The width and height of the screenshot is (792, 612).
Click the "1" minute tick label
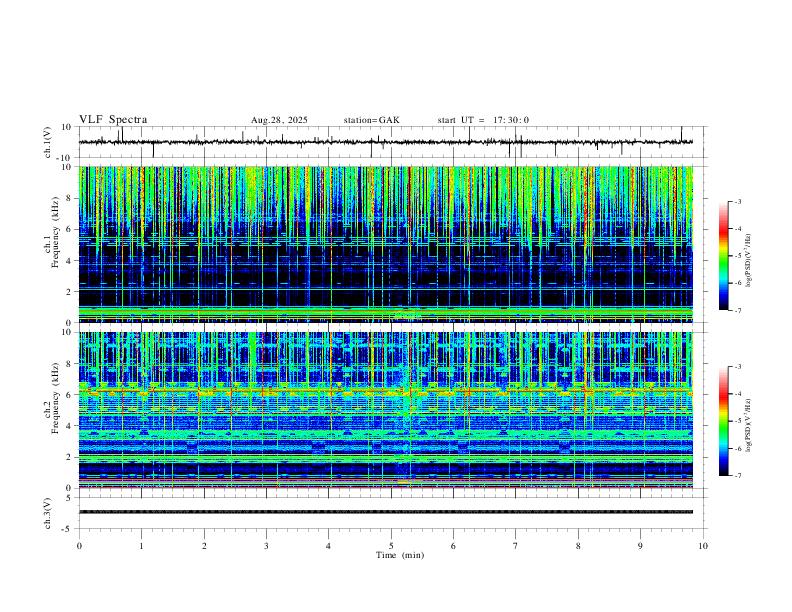click(141, 546)
